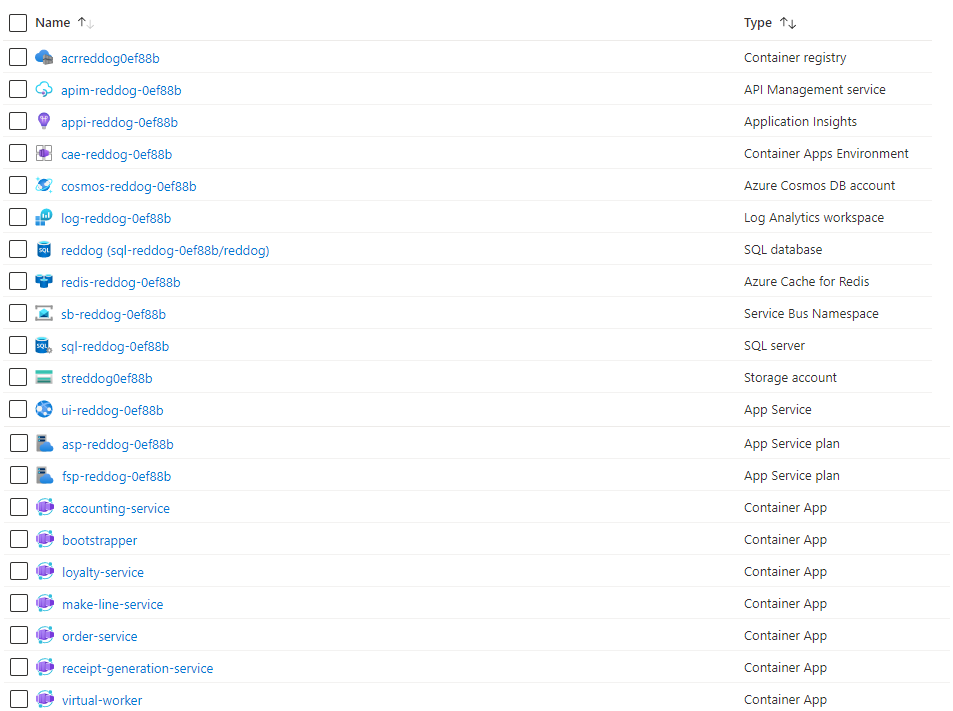This screenshot has height=711, width=953.
Task: Tick the virtual-worker row checkbox
Action: coord(19,699)
